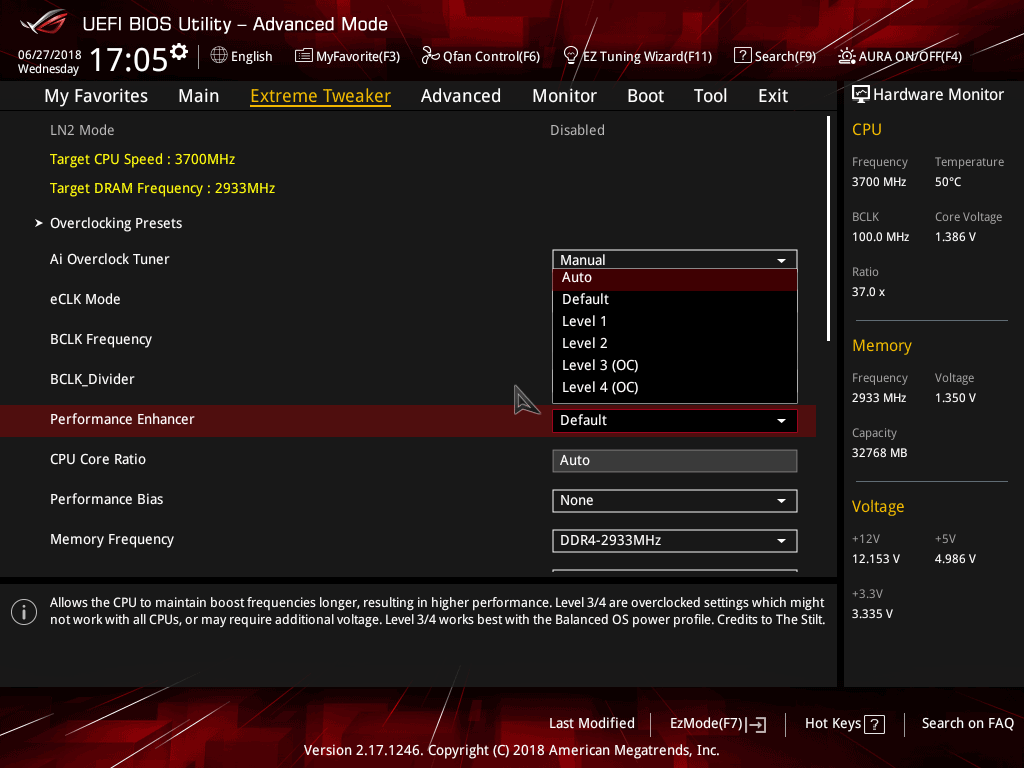Open the Ai Overclock Tuner dropdown
Image resolution: width=1024 pixels, height=768 pixels.
(x=675, y=259)
